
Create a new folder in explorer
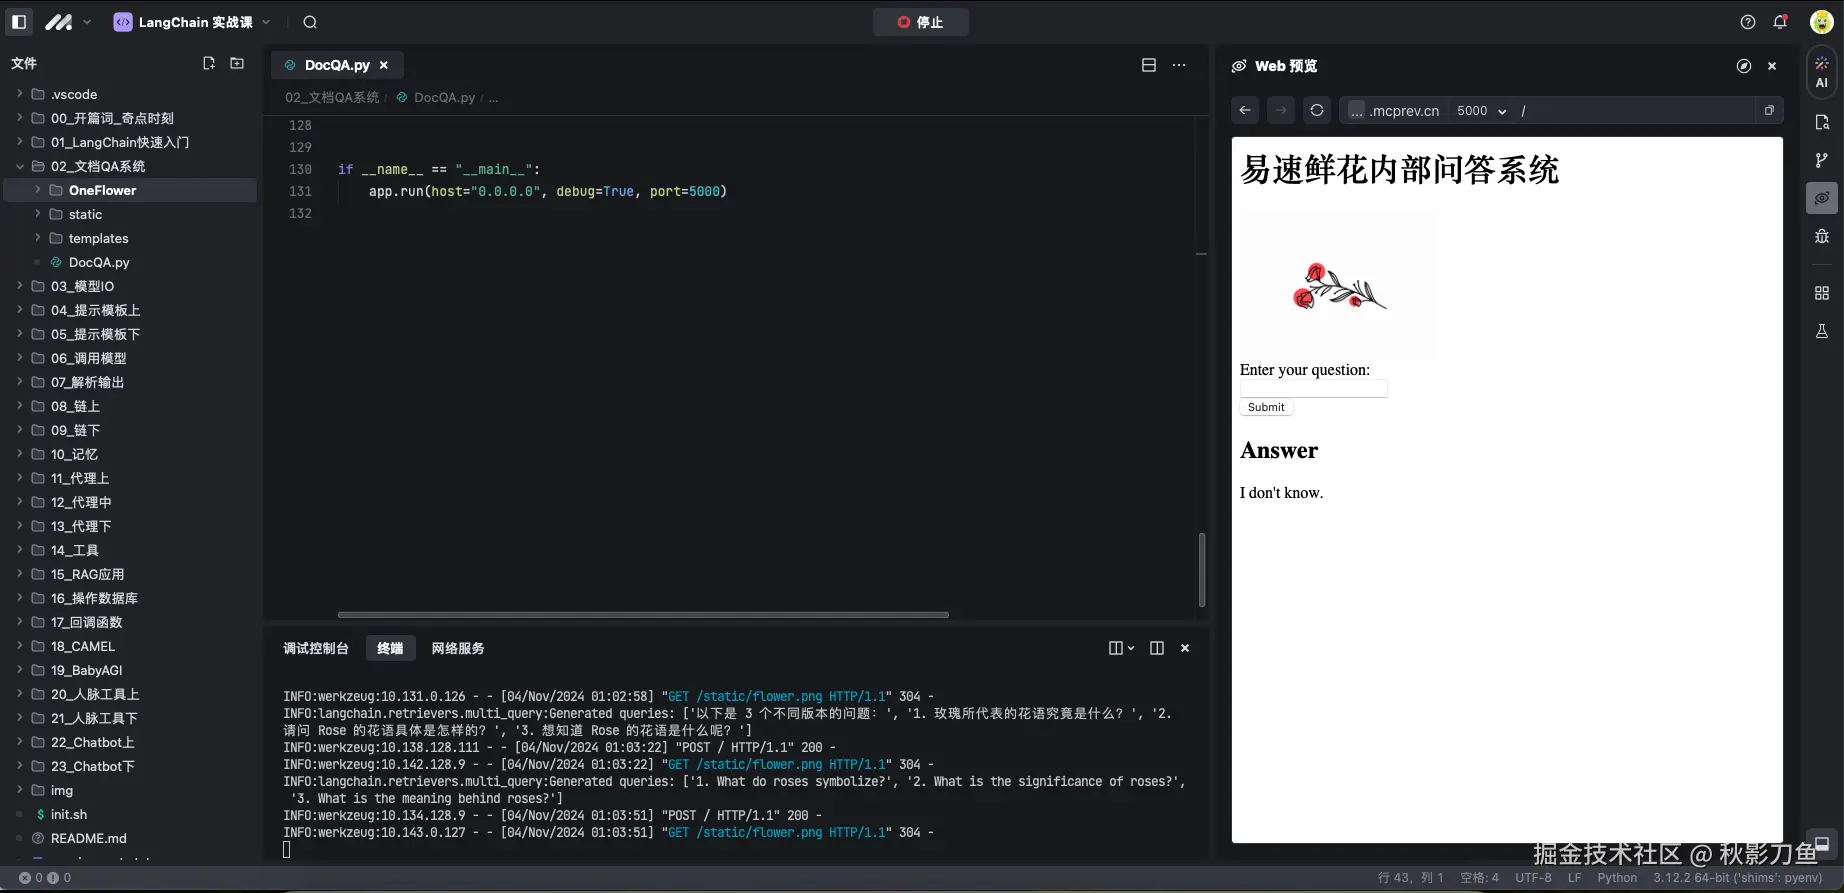tap(237, 63)
